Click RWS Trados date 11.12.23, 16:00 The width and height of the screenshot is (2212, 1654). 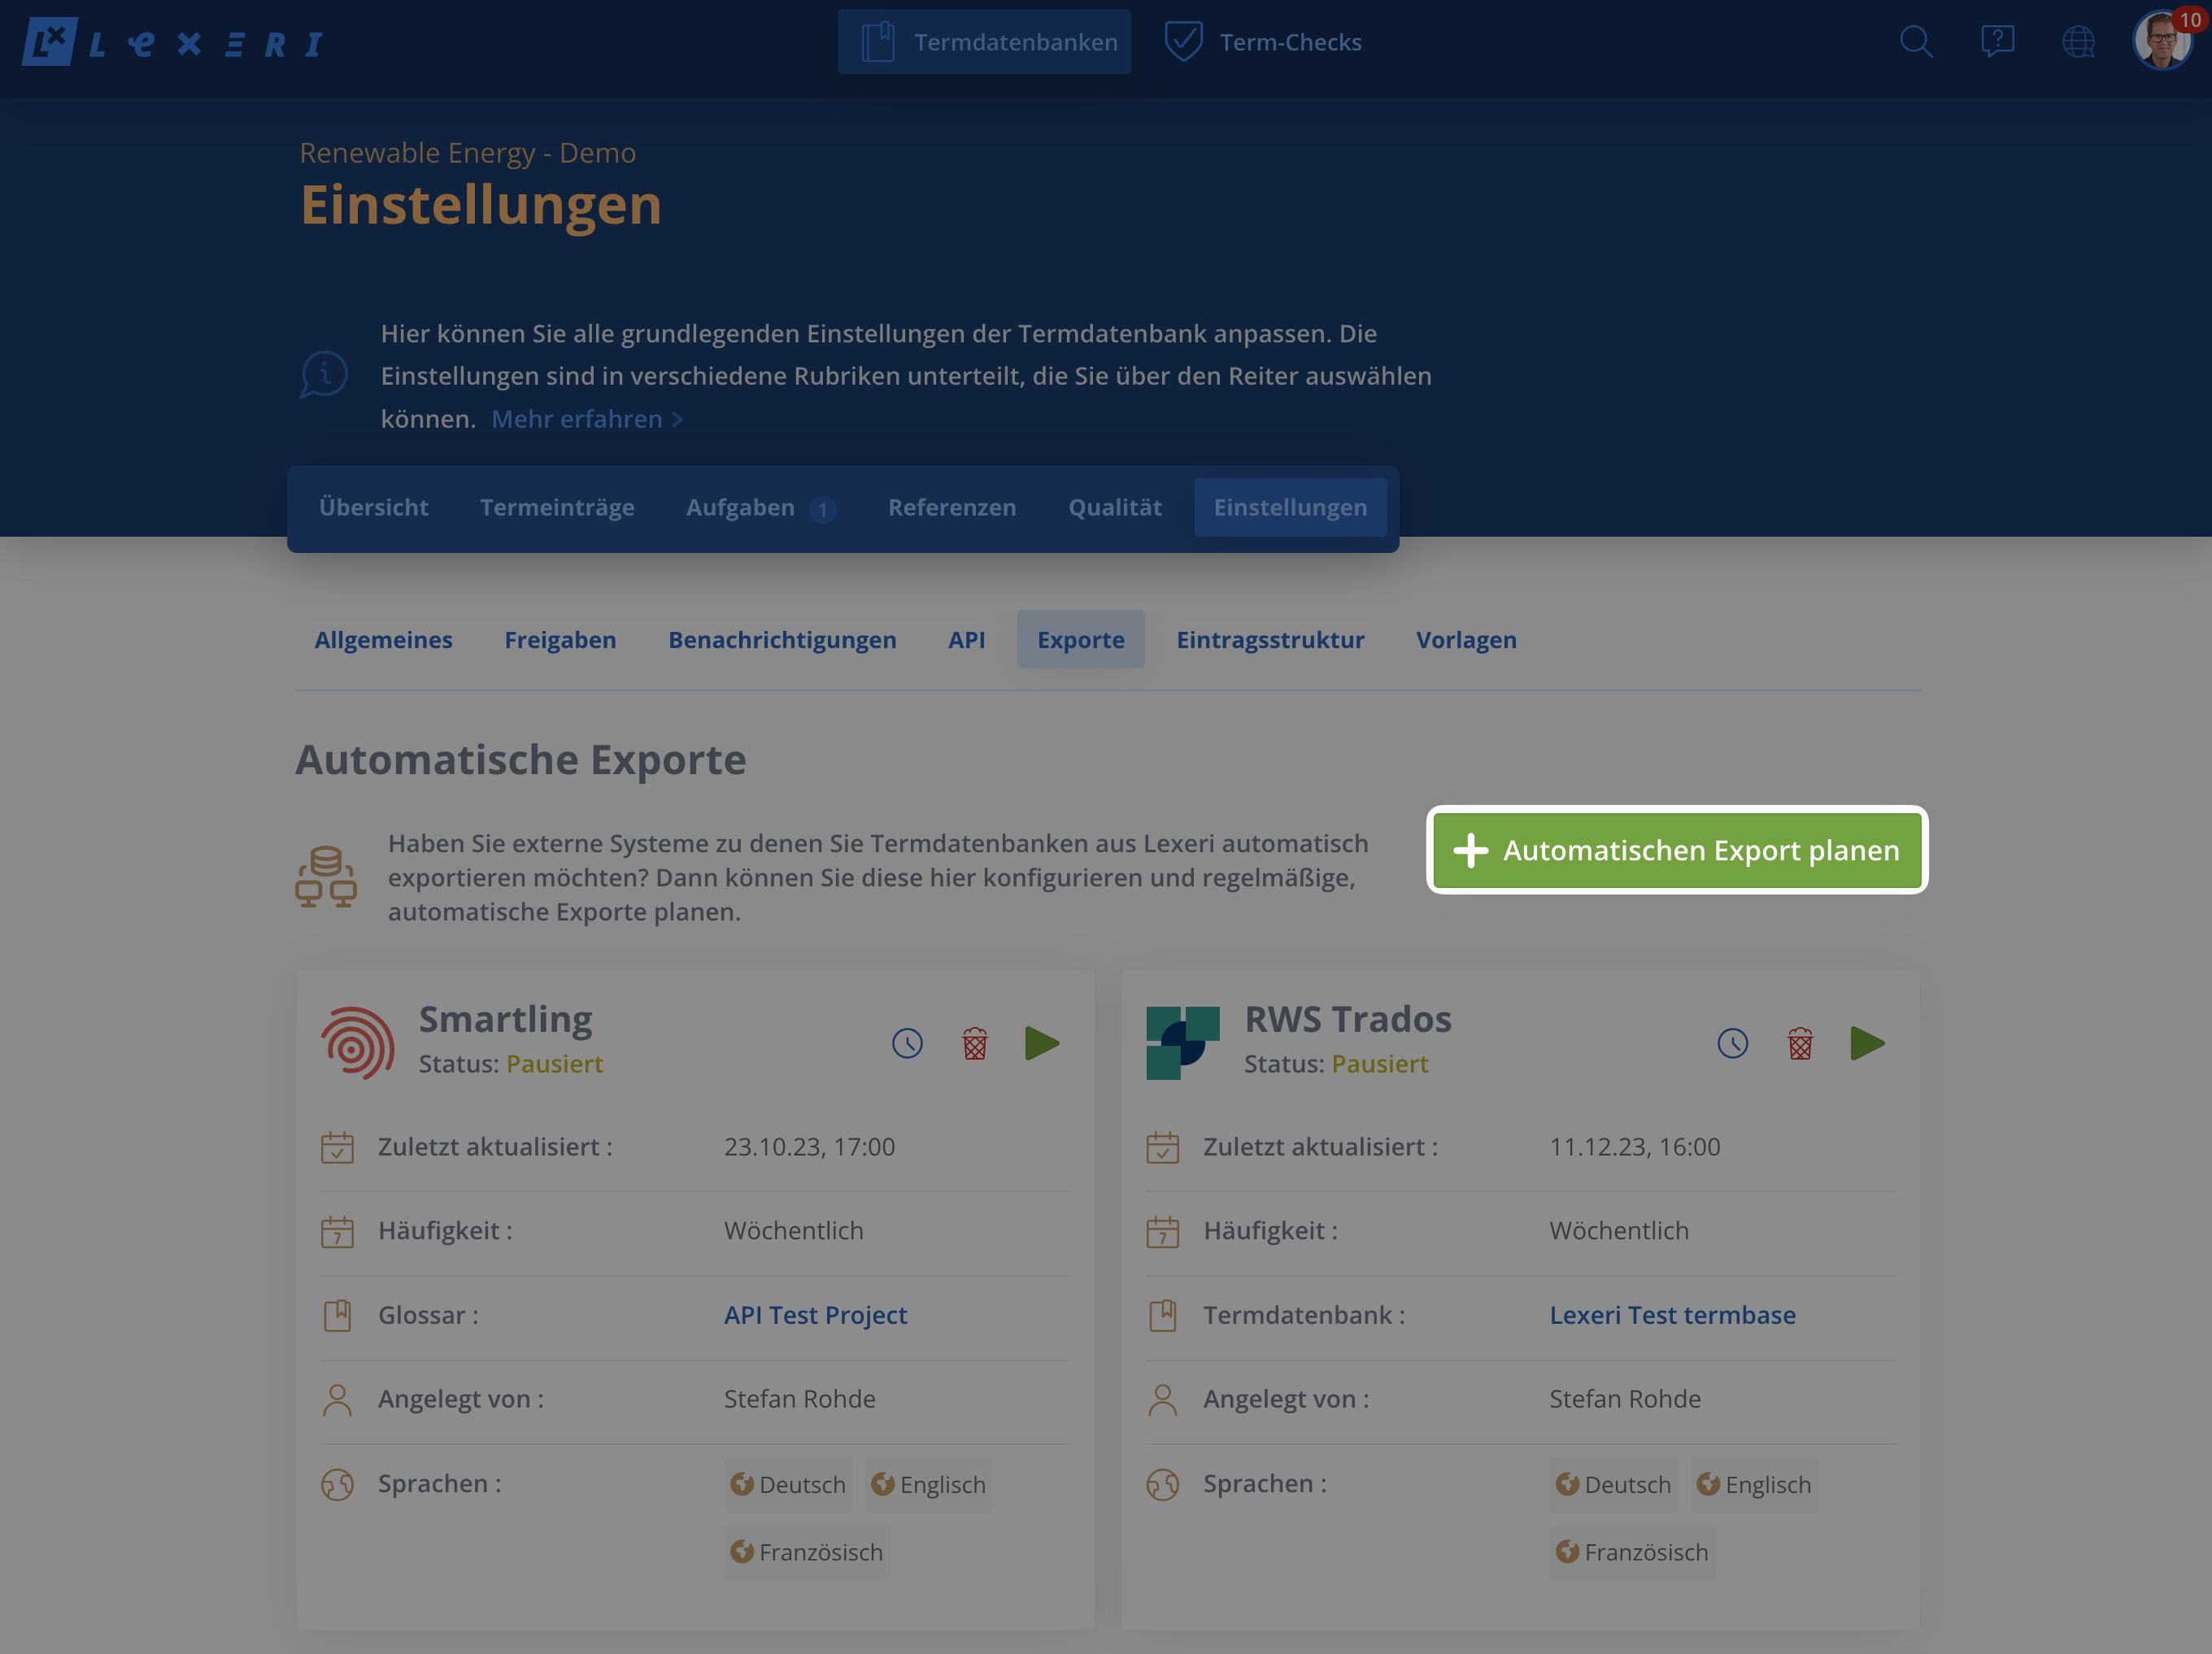coord(1635,1147)
